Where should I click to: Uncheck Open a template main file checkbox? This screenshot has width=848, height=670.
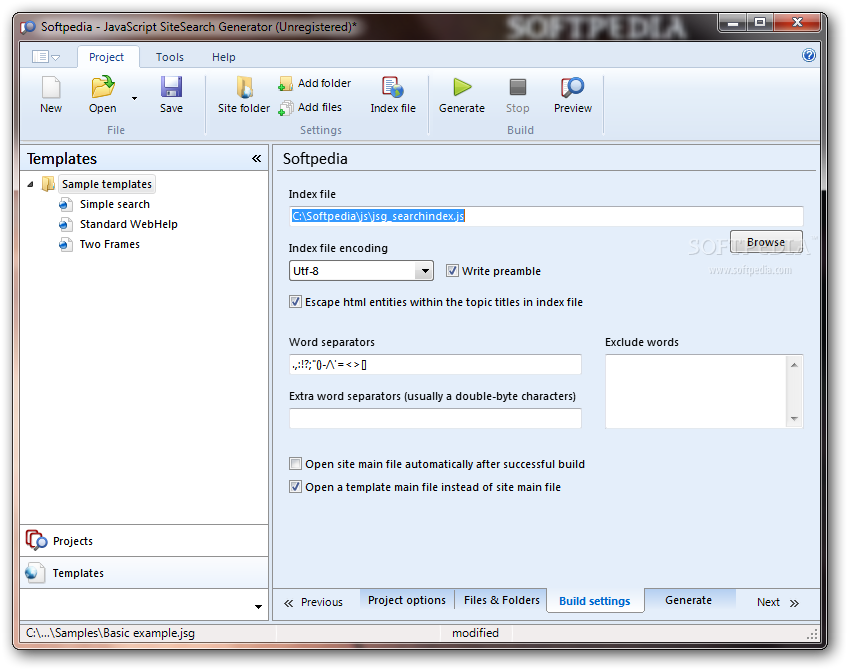click(295, 487)
